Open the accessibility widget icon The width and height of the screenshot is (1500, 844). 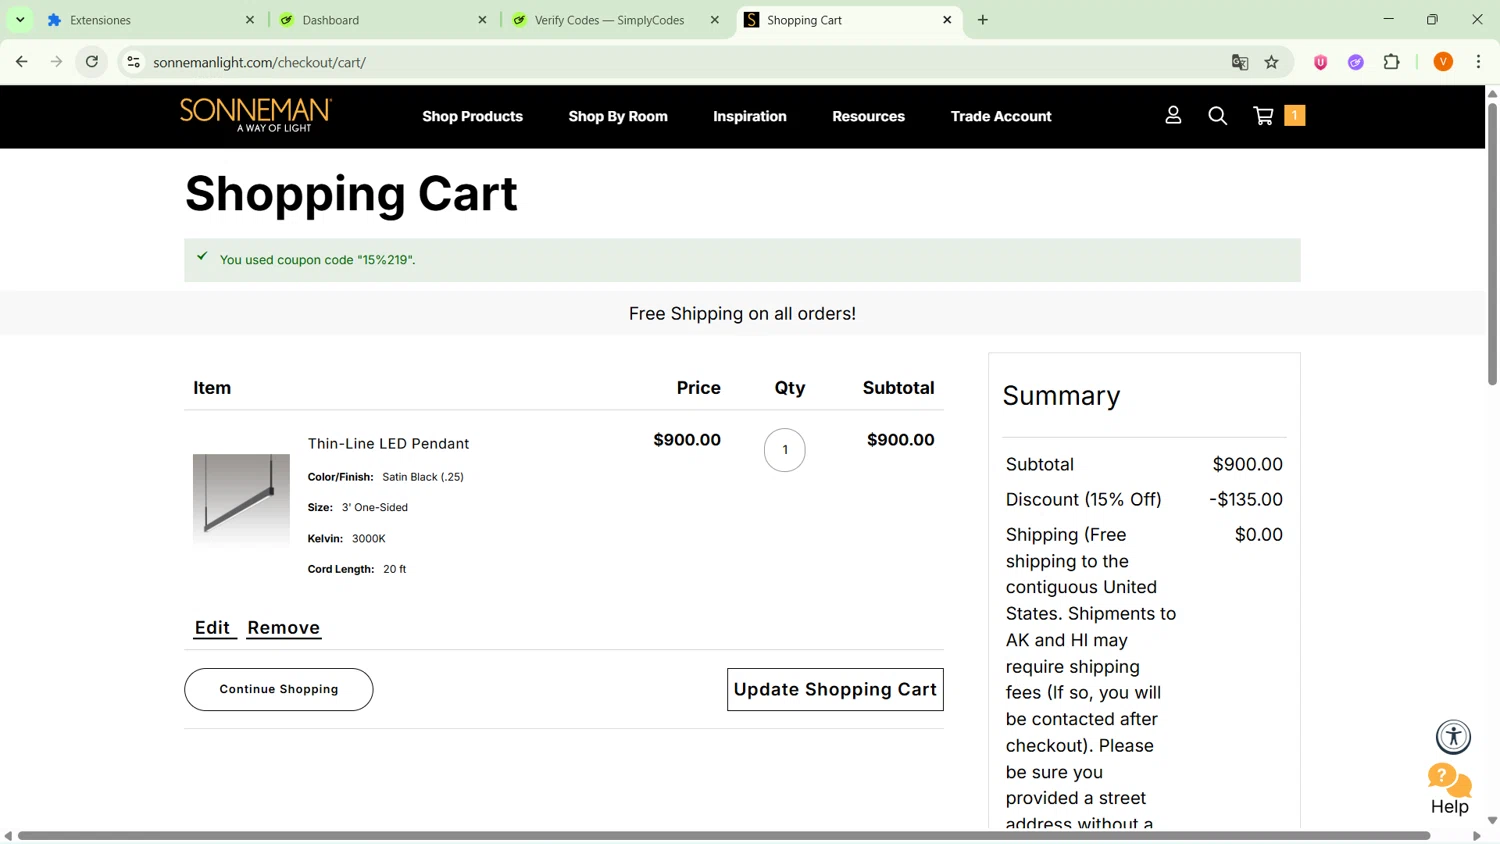click(x=1453, y=737)
